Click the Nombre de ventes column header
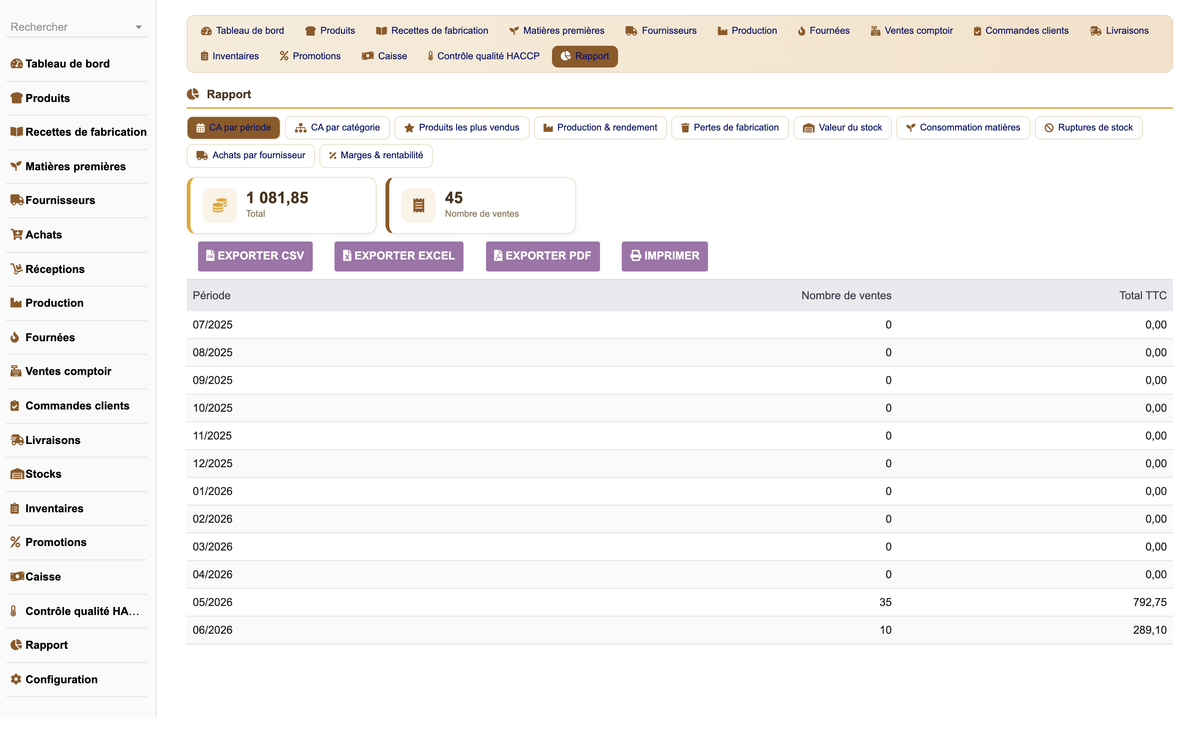The height and width of the screenshot is (741, 1200). pos(846,296)
